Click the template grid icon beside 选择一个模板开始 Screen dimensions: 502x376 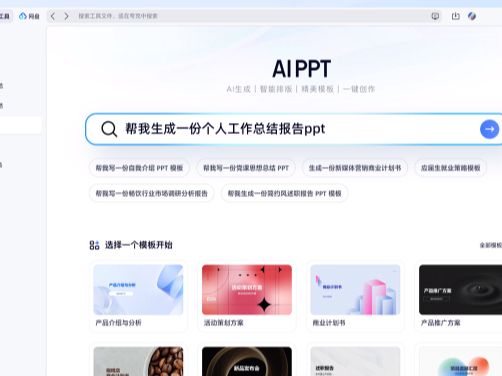[94, 245]
